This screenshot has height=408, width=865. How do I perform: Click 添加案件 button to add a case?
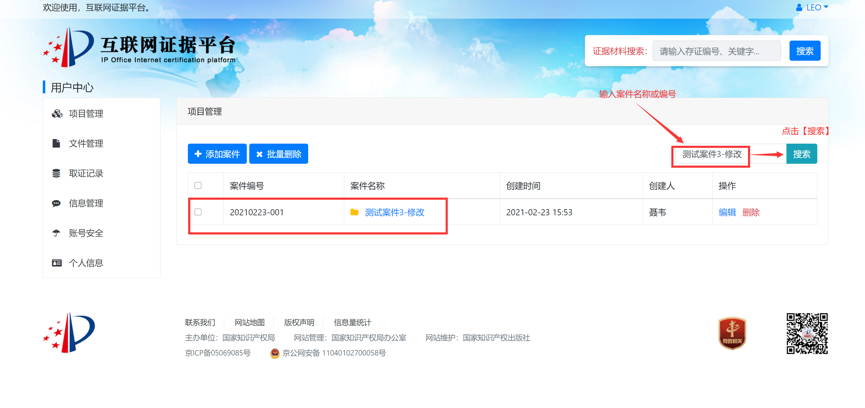pos(217,154)
